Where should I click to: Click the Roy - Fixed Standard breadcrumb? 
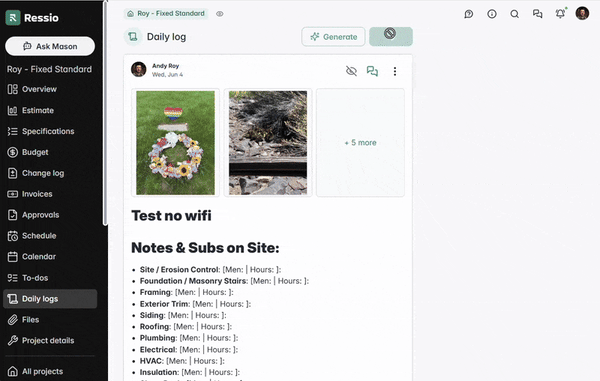[166, 13]
